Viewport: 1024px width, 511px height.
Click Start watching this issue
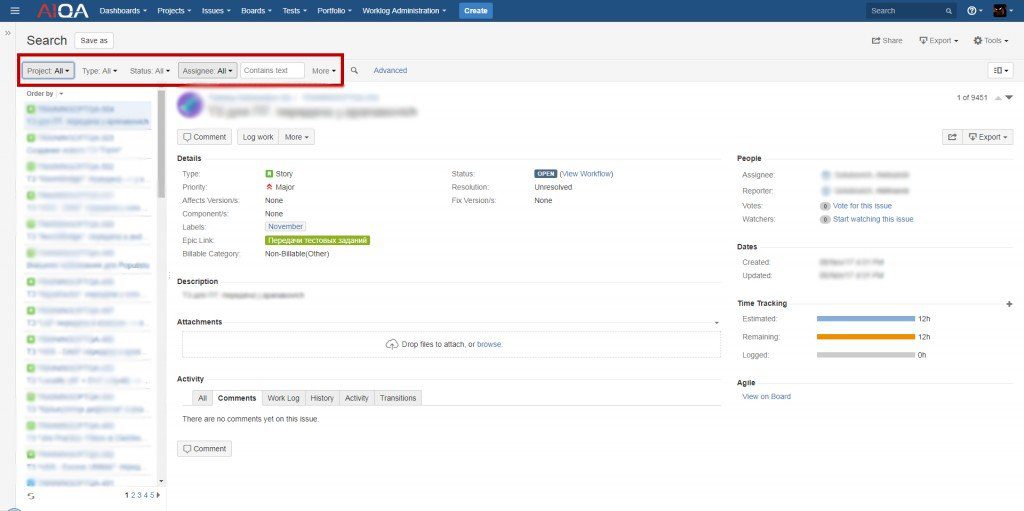873,220
